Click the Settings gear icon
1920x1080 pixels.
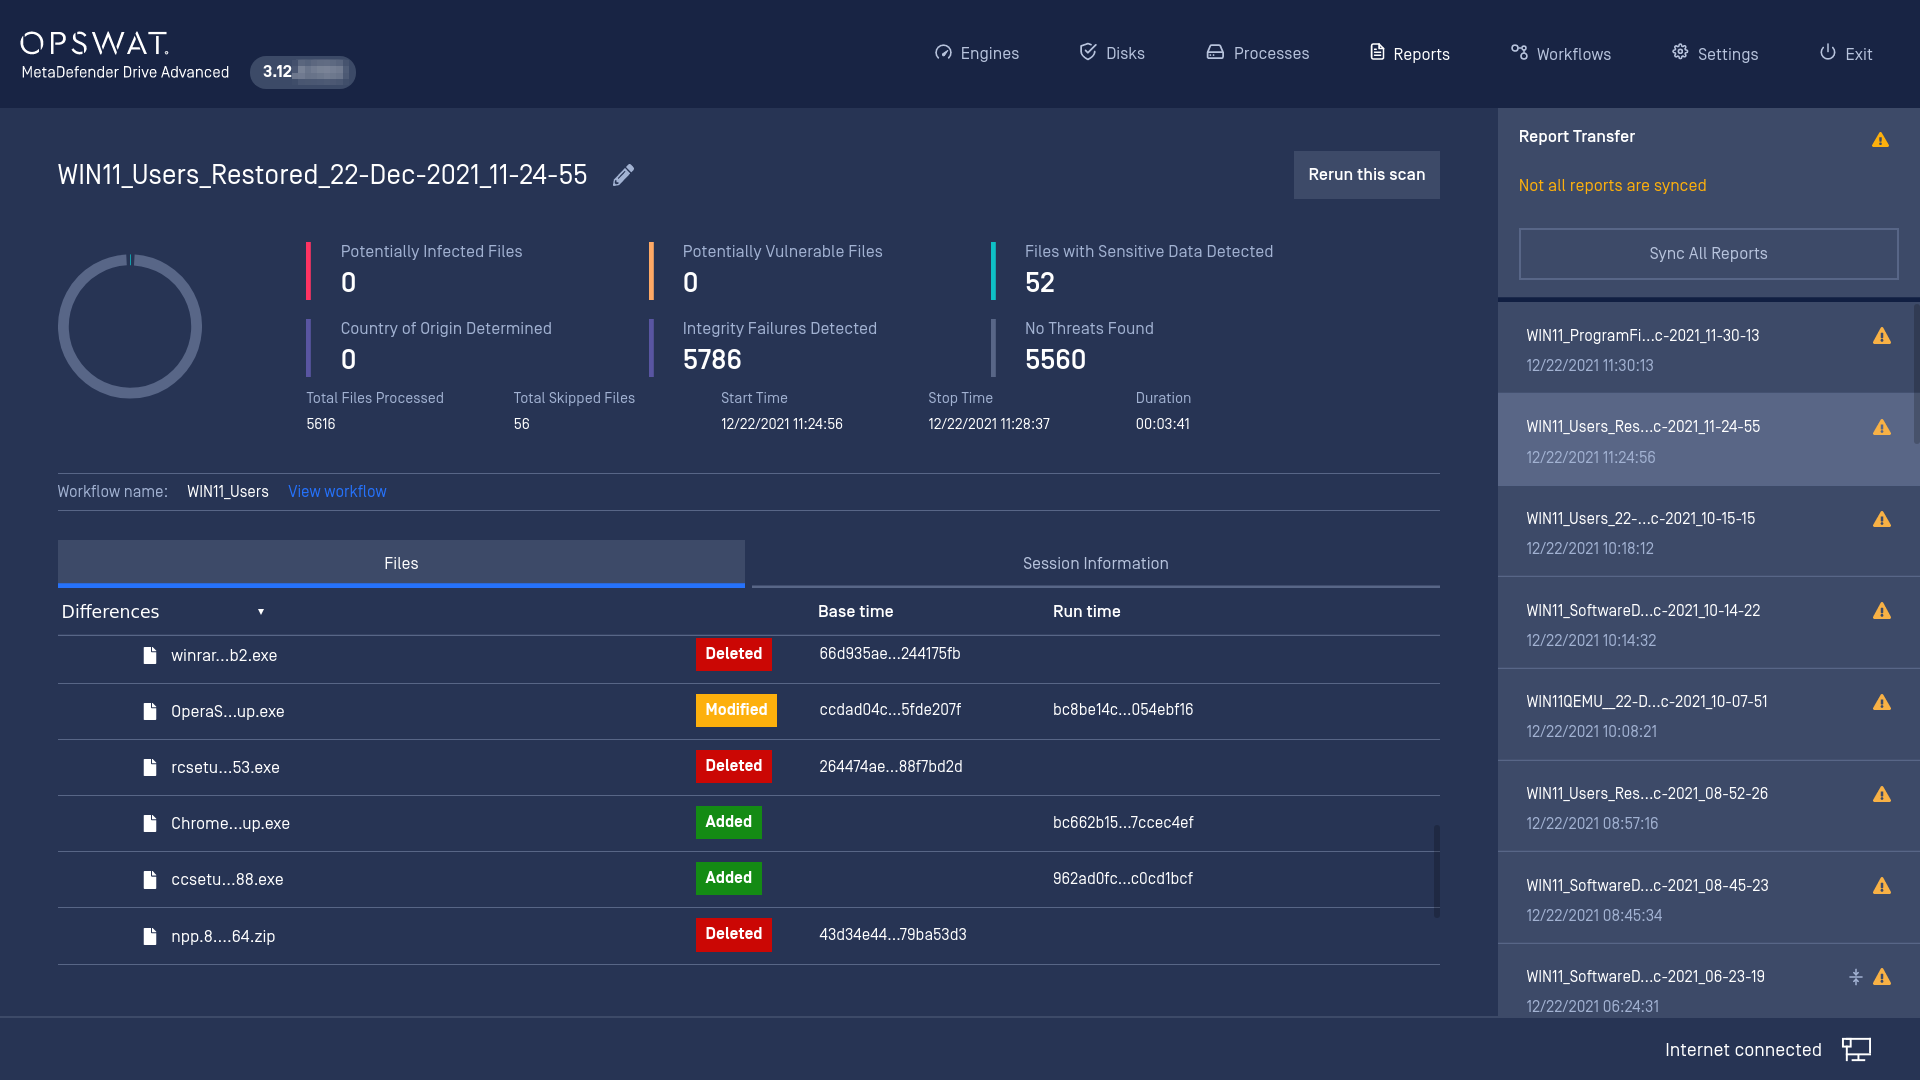click(1680, 52)
